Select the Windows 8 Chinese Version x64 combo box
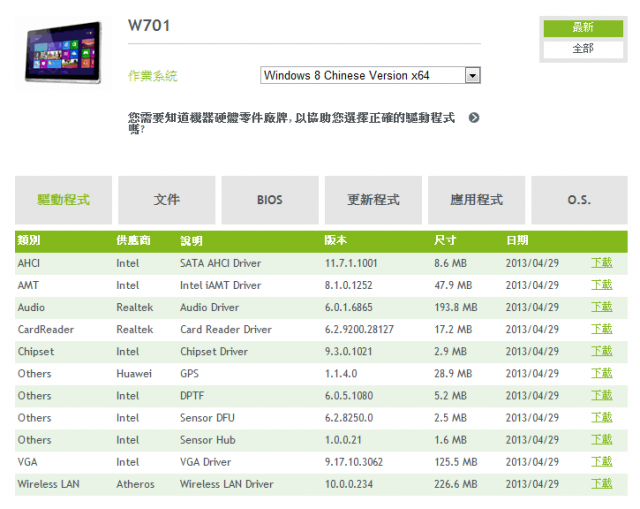Image resolution: width=640 pixels, height=509 pixels. [x=370, y=76]
